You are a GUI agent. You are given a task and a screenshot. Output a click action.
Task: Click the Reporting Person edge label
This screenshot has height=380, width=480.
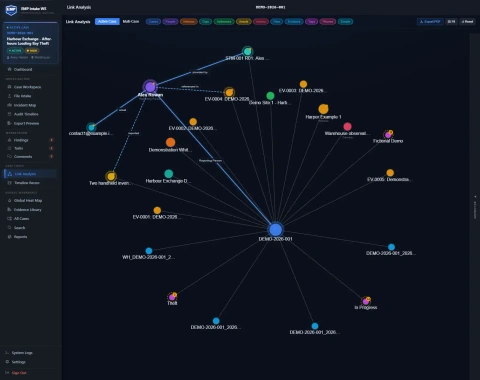coord(210,161)
